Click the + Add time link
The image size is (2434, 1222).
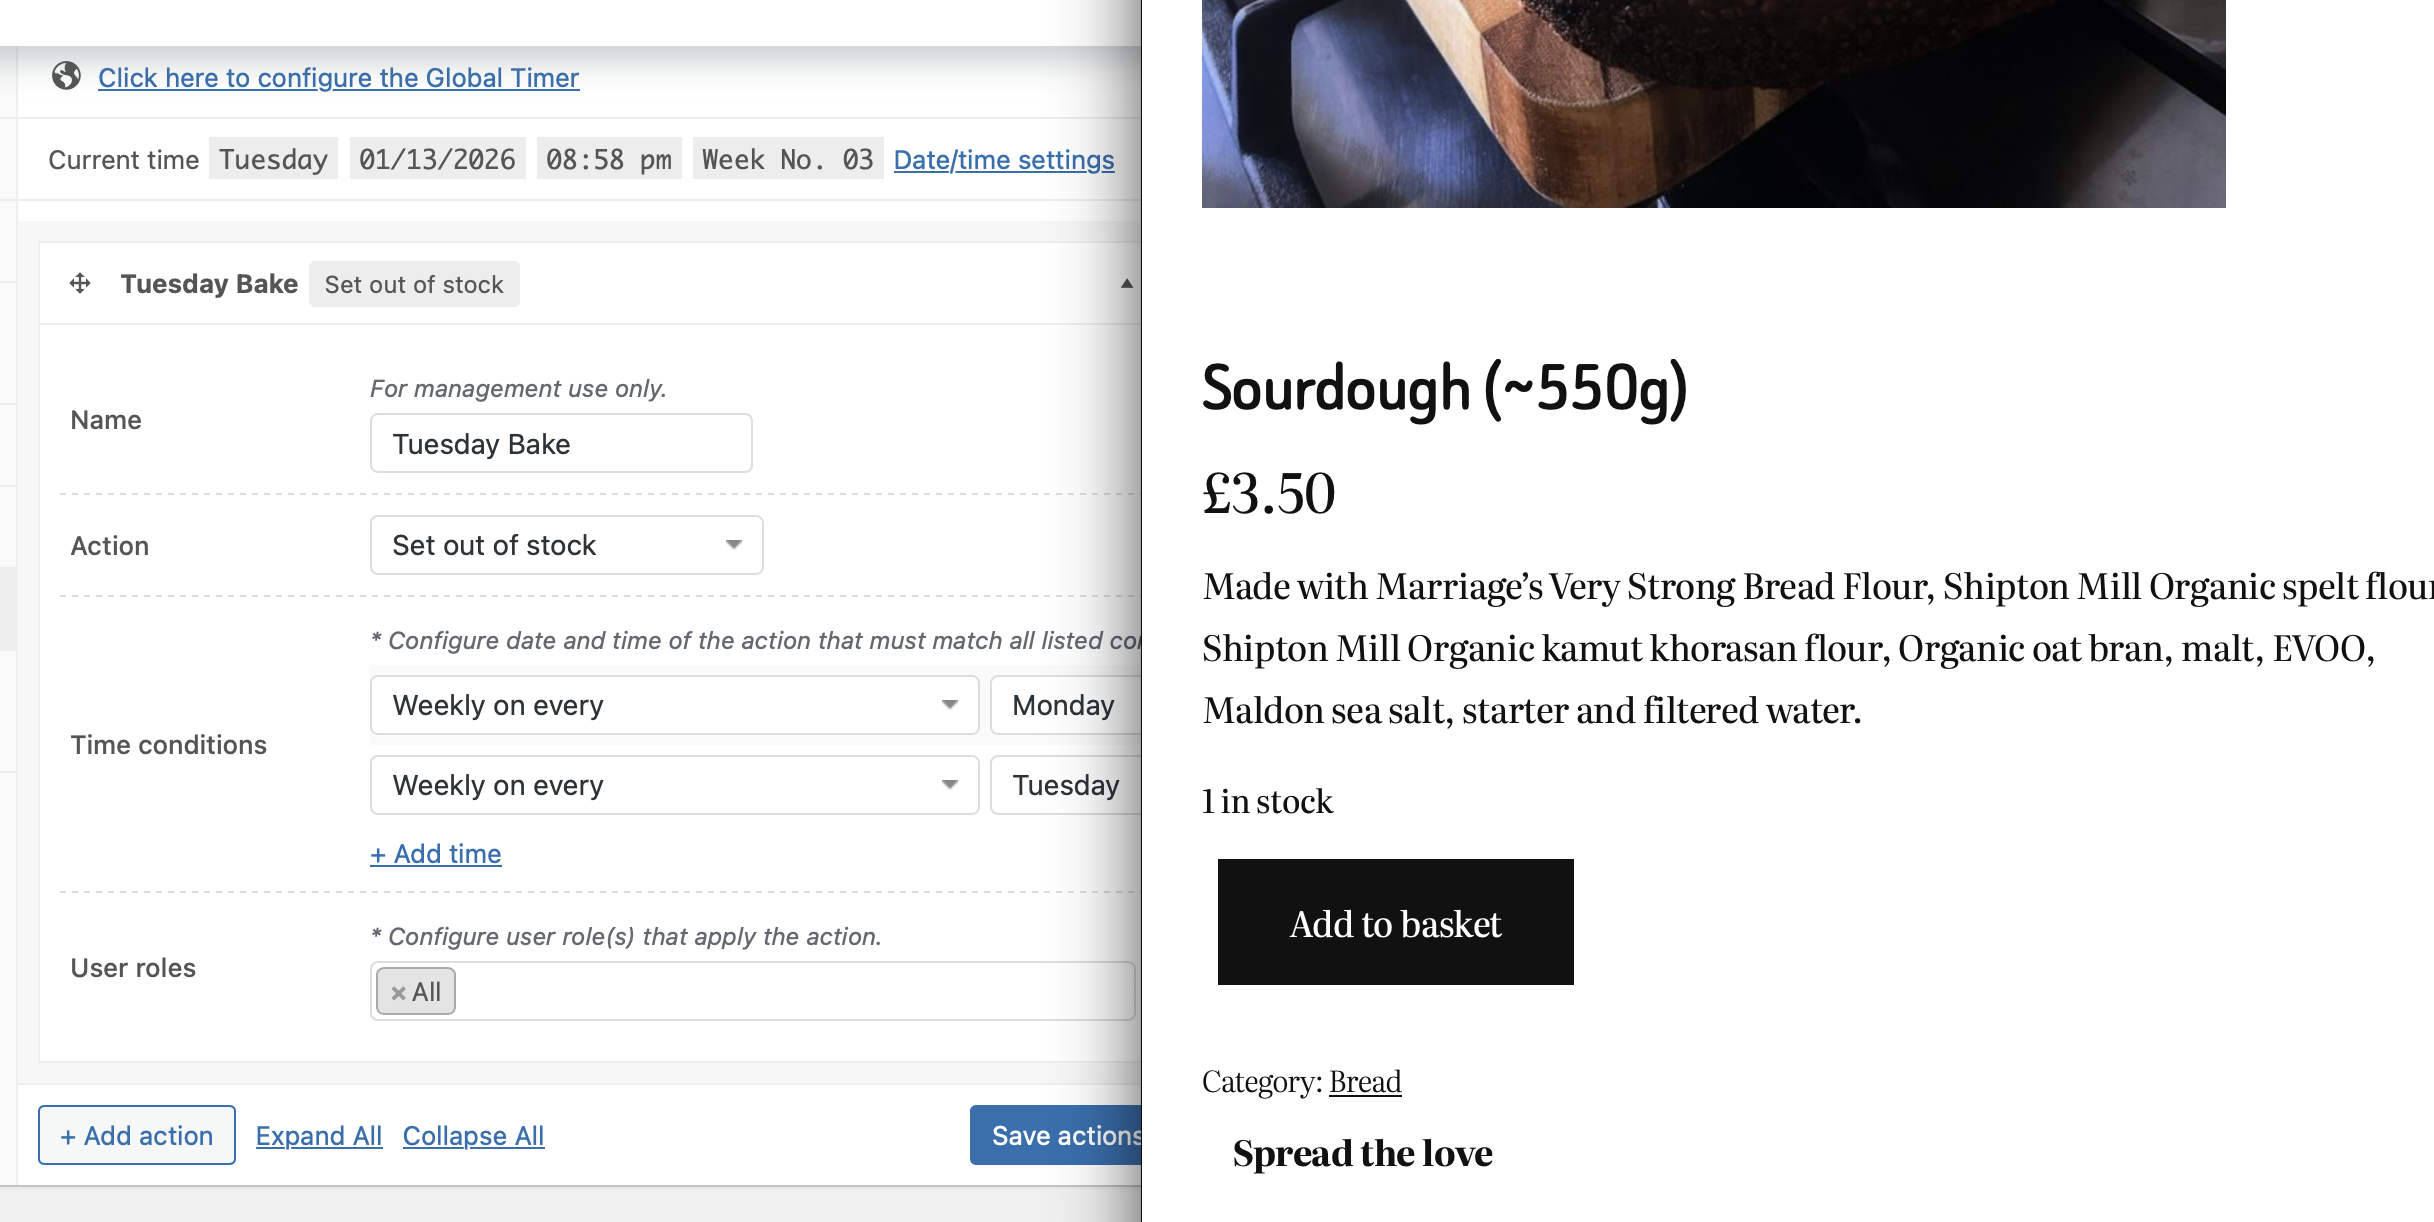pos(436,854)
